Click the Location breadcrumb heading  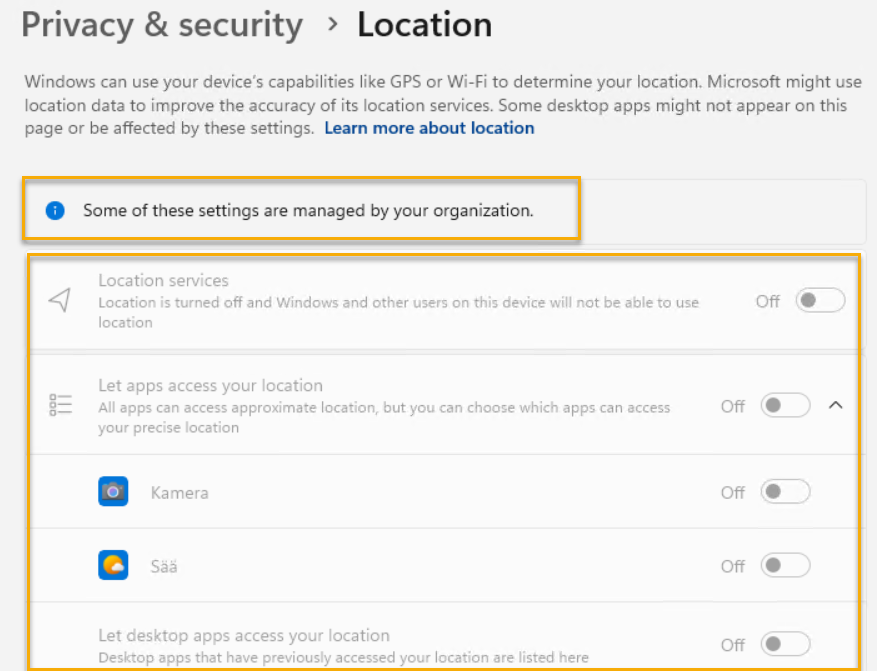click(x=424, y=25)
